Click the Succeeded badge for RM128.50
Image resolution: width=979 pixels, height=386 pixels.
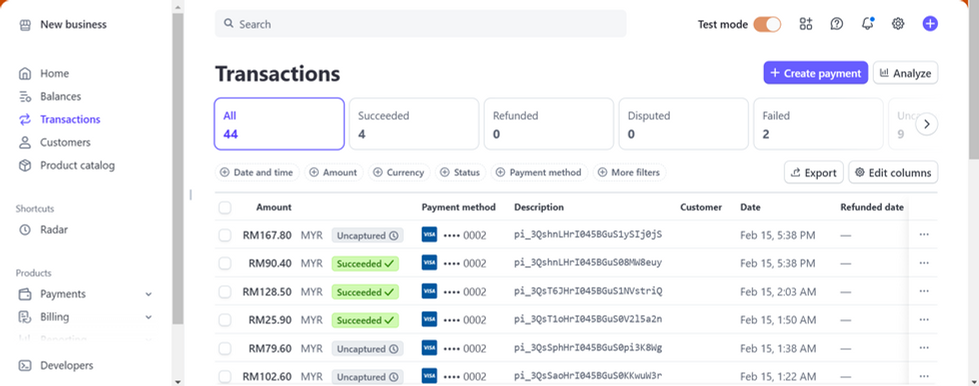click(365, 292)
